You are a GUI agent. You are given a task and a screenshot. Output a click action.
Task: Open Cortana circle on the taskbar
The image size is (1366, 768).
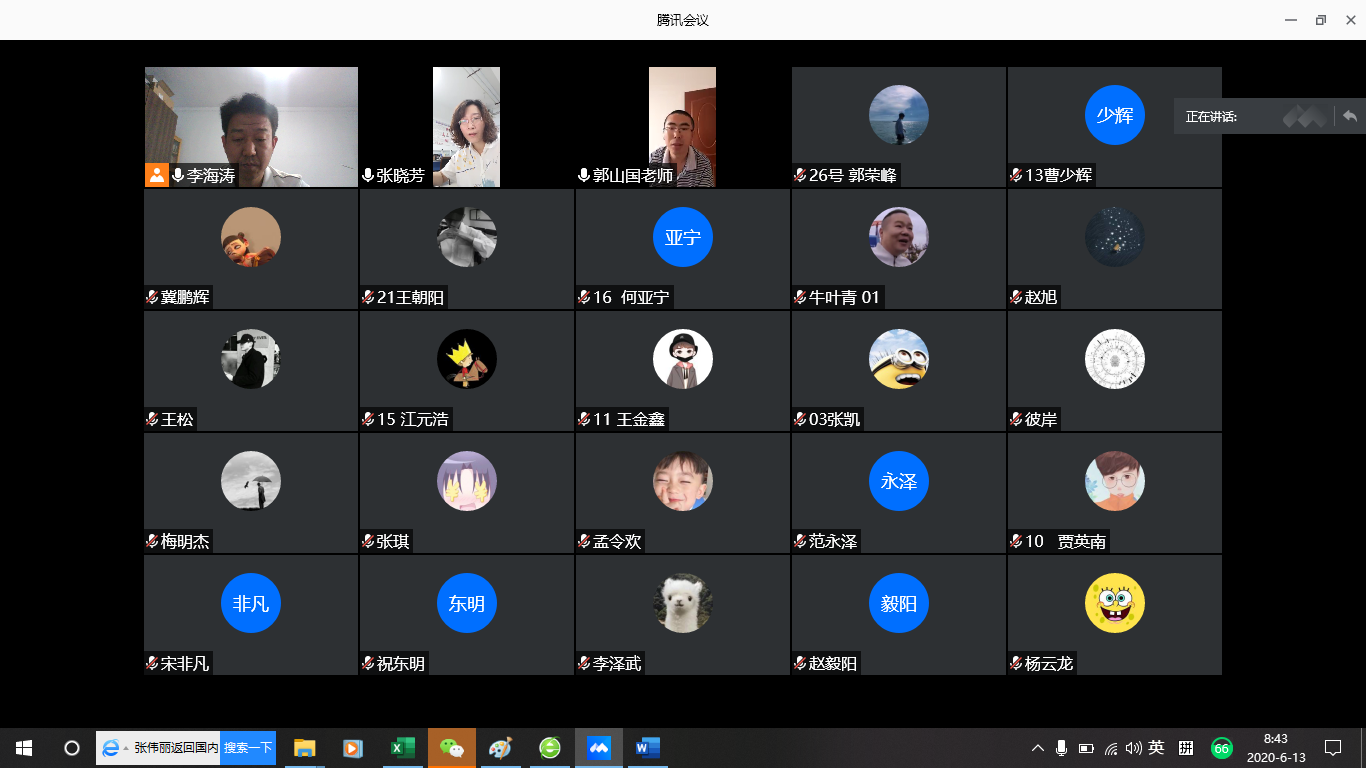click(x=72, y=748)
